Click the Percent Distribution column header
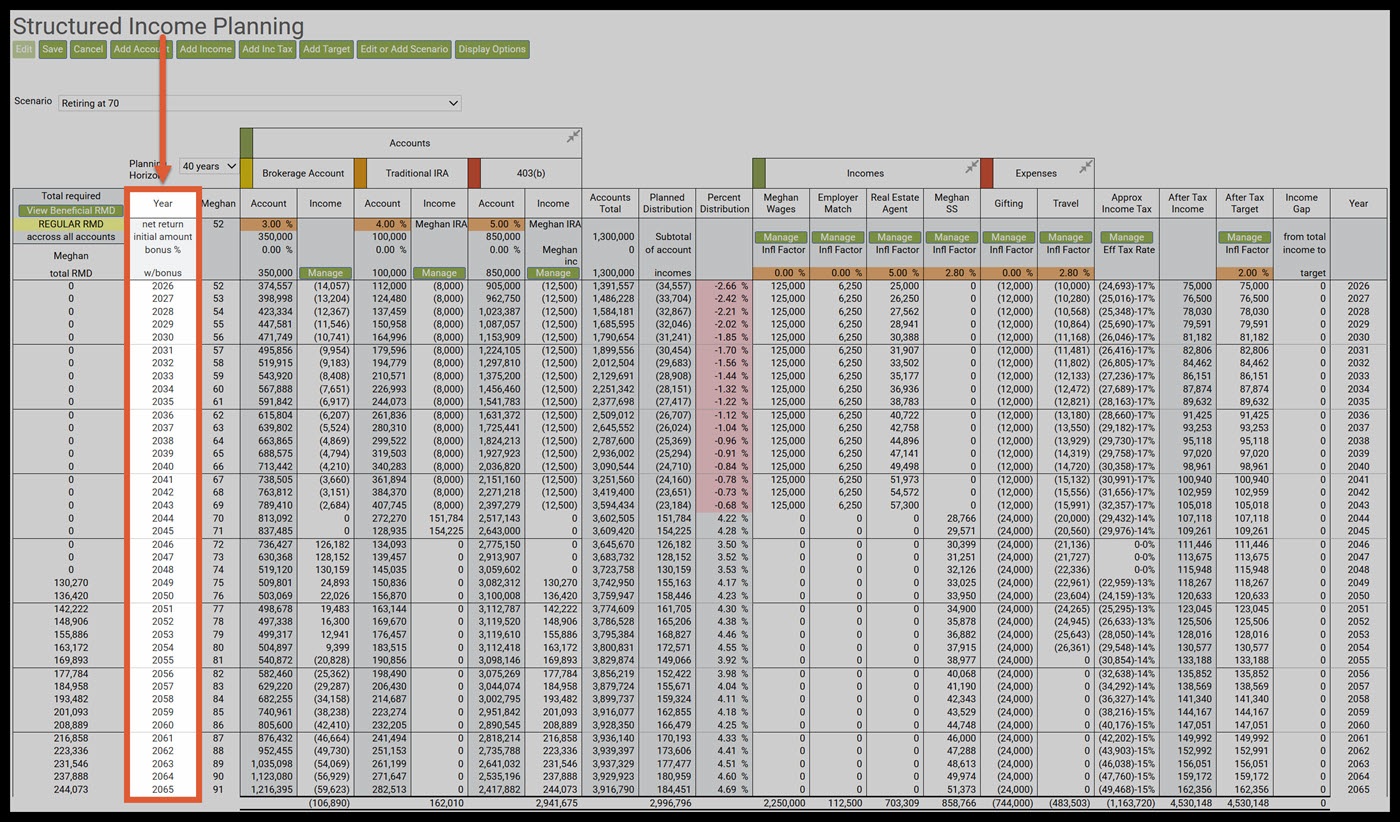 pyautogui.click(x=724, y=203)
